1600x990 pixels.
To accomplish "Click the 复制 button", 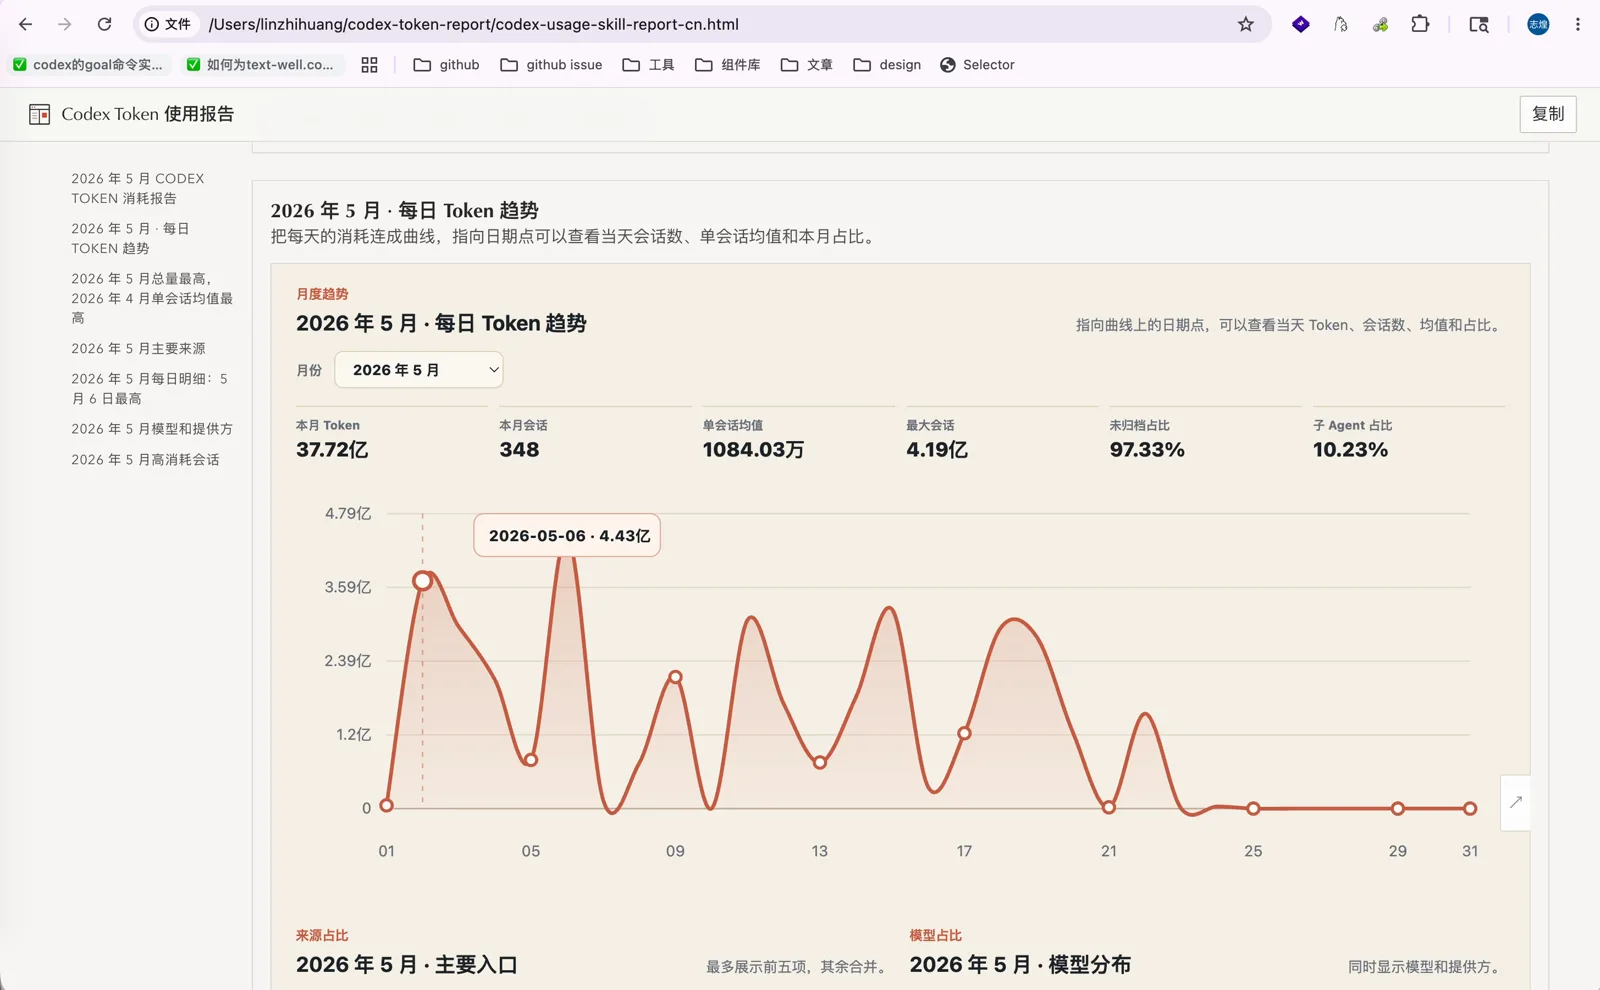I will (x=1548, y=114).
